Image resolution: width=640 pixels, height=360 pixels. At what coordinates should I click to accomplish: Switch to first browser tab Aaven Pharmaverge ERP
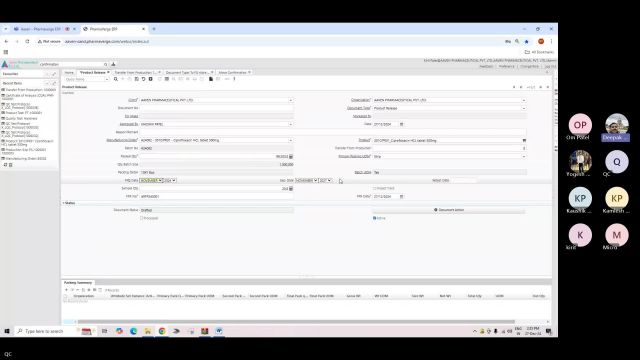point(40,29)
